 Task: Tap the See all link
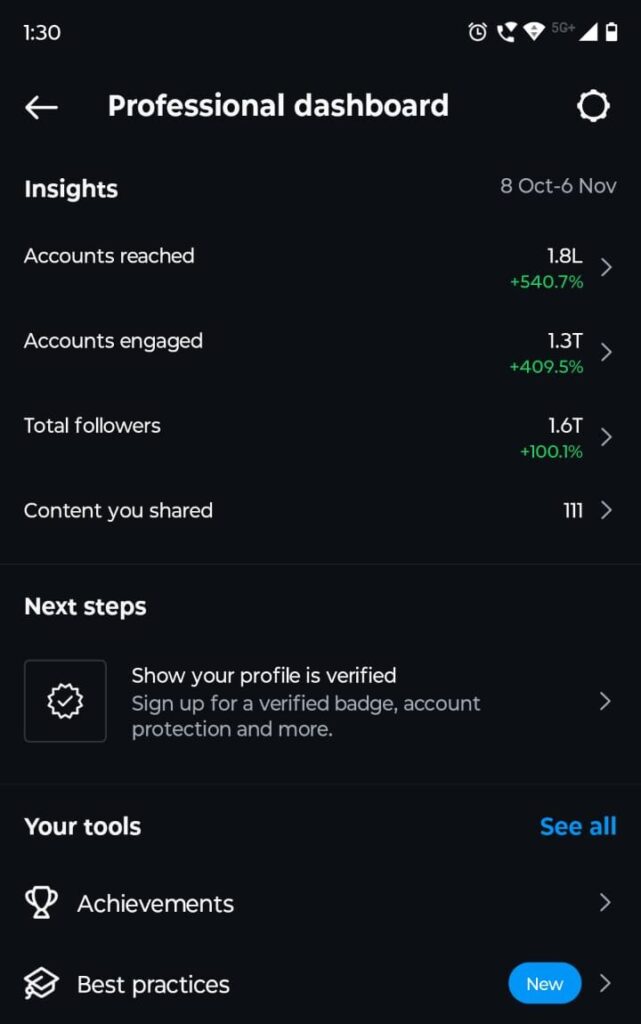[578, 826]
